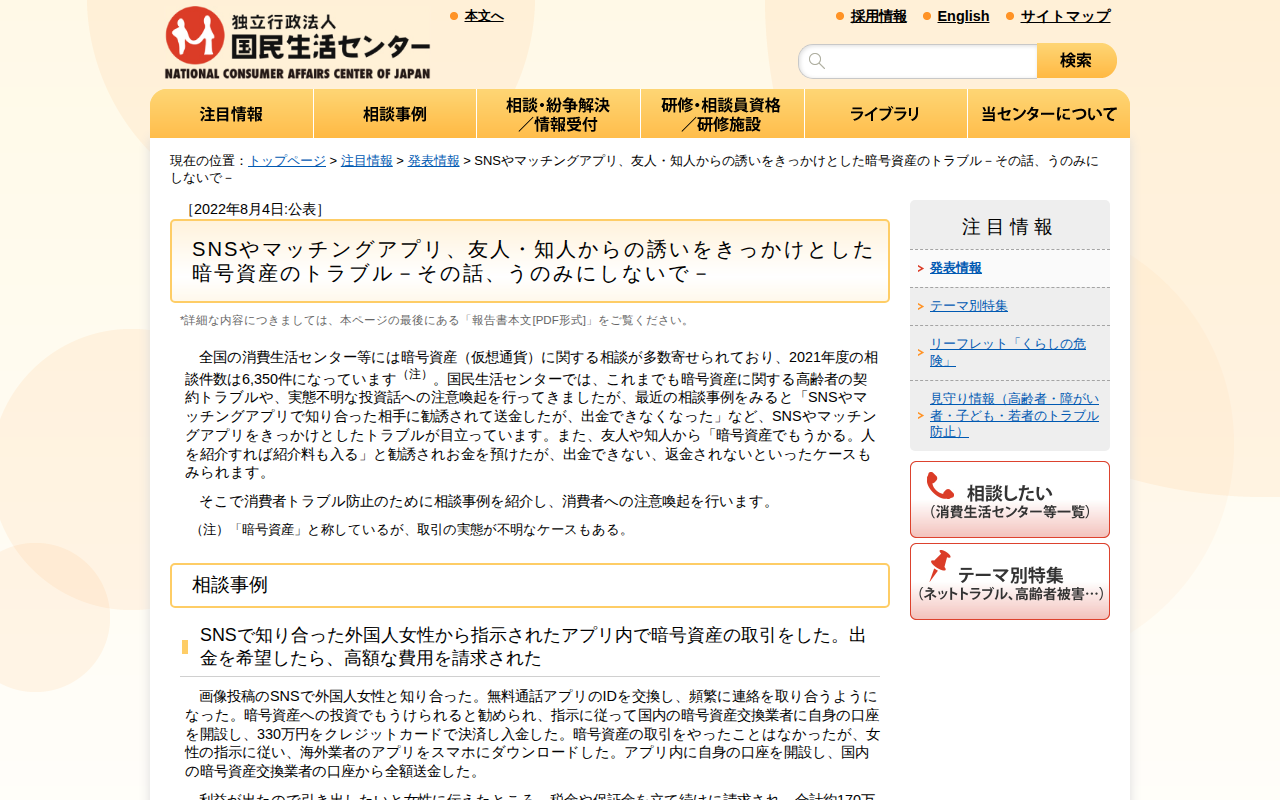Screen dimensions: 1280x800
Task: Click the テーマ別特集 banner button
Action: point(1010,582)
